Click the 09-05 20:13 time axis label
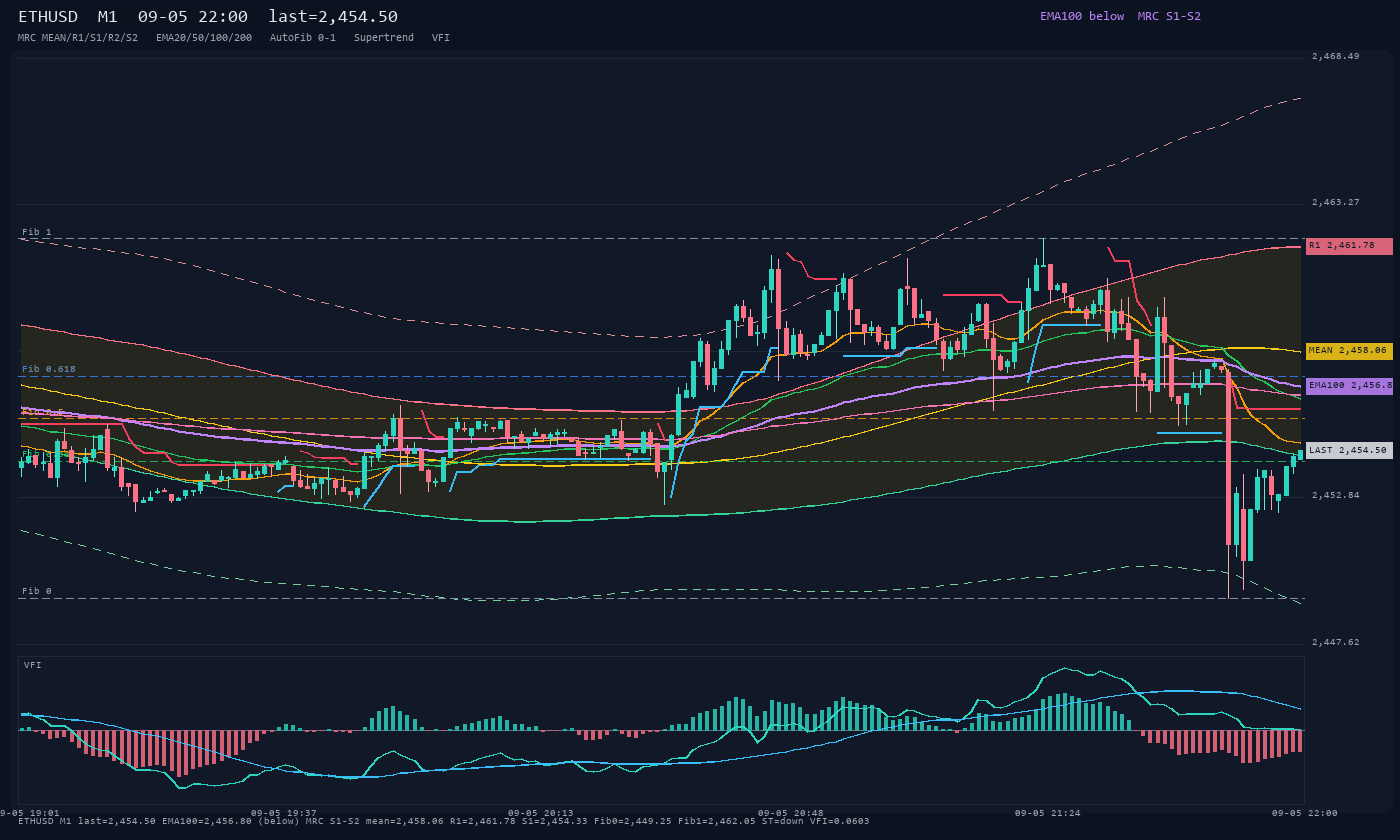1400x840 pixels. [x=541, y=813]
